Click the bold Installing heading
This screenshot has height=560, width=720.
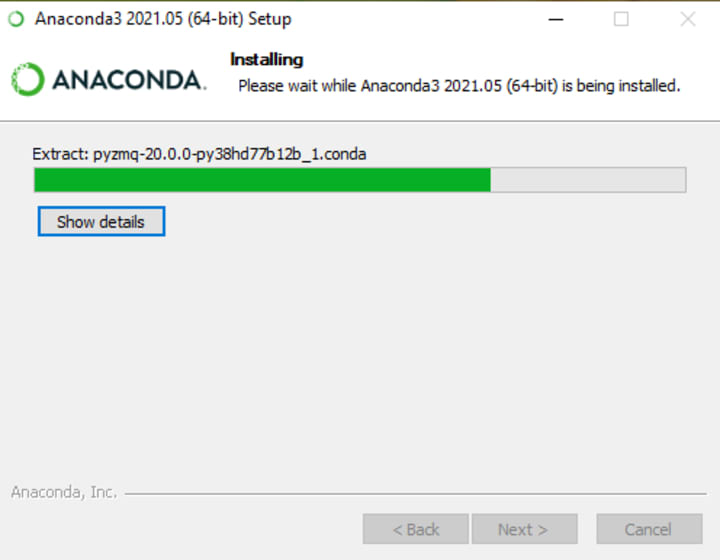267,59
